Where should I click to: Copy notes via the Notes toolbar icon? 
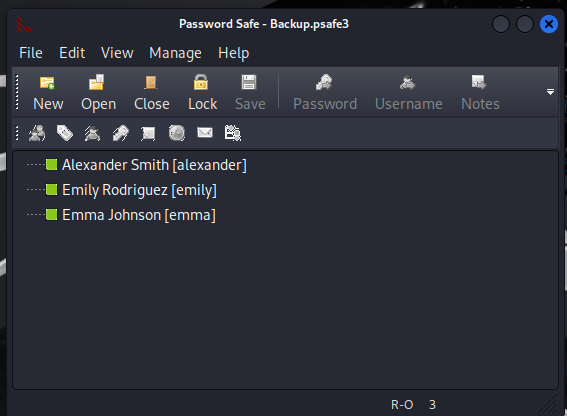[479, 82]
